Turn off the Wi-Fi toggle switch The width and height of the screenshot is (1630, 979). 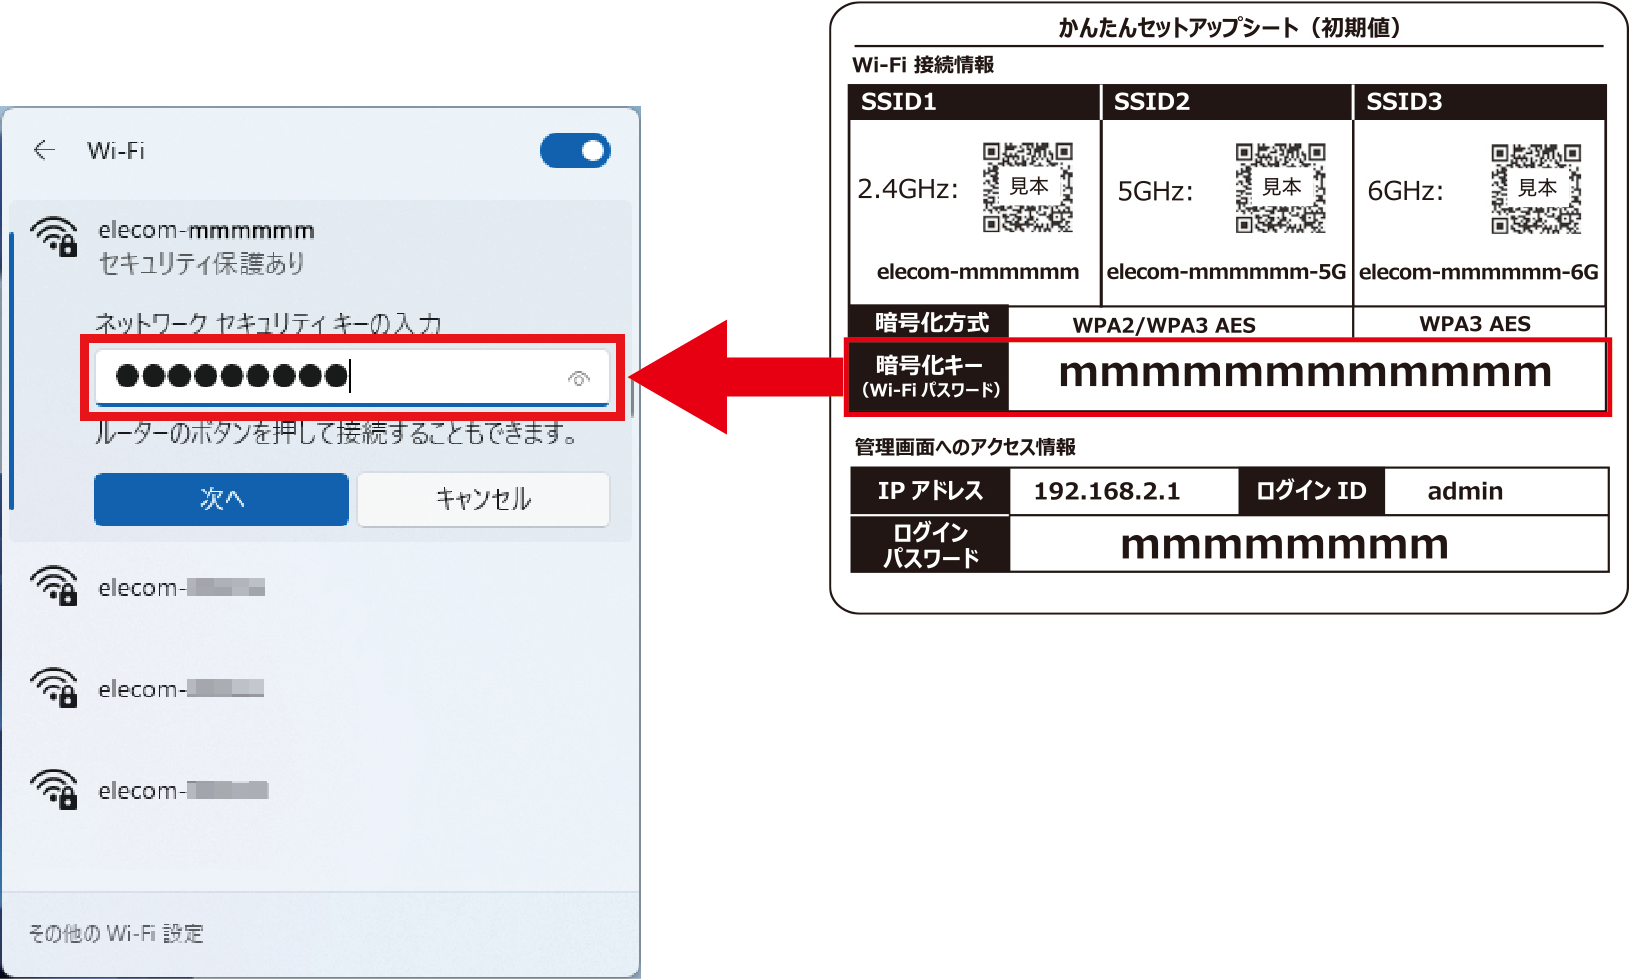[x=575, y=151]
